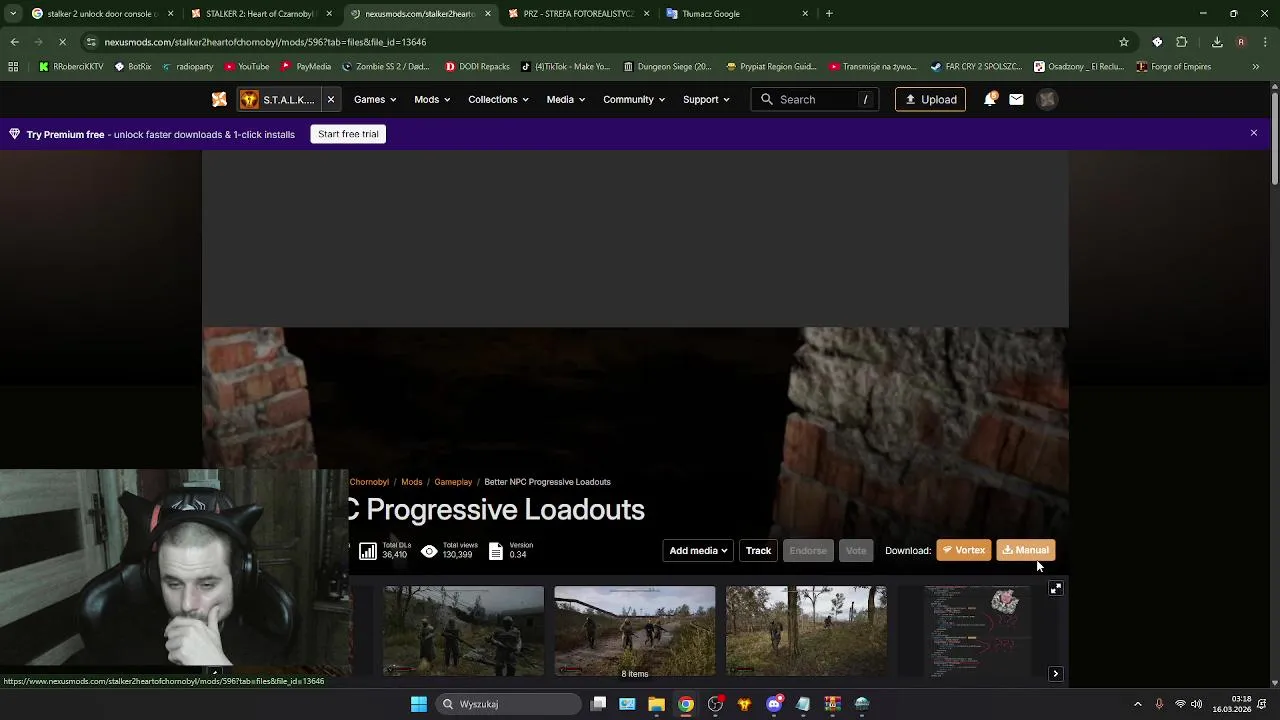Open the screenshot of squad on road
This screenshot has width=1280, height=720.
pyautogui.click(x=635, y=631)
